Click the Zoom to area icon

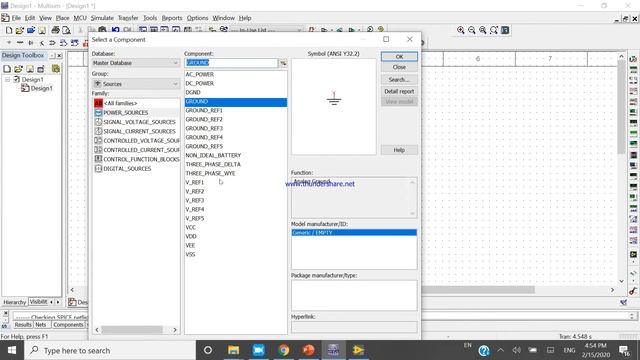click(482, 30)
